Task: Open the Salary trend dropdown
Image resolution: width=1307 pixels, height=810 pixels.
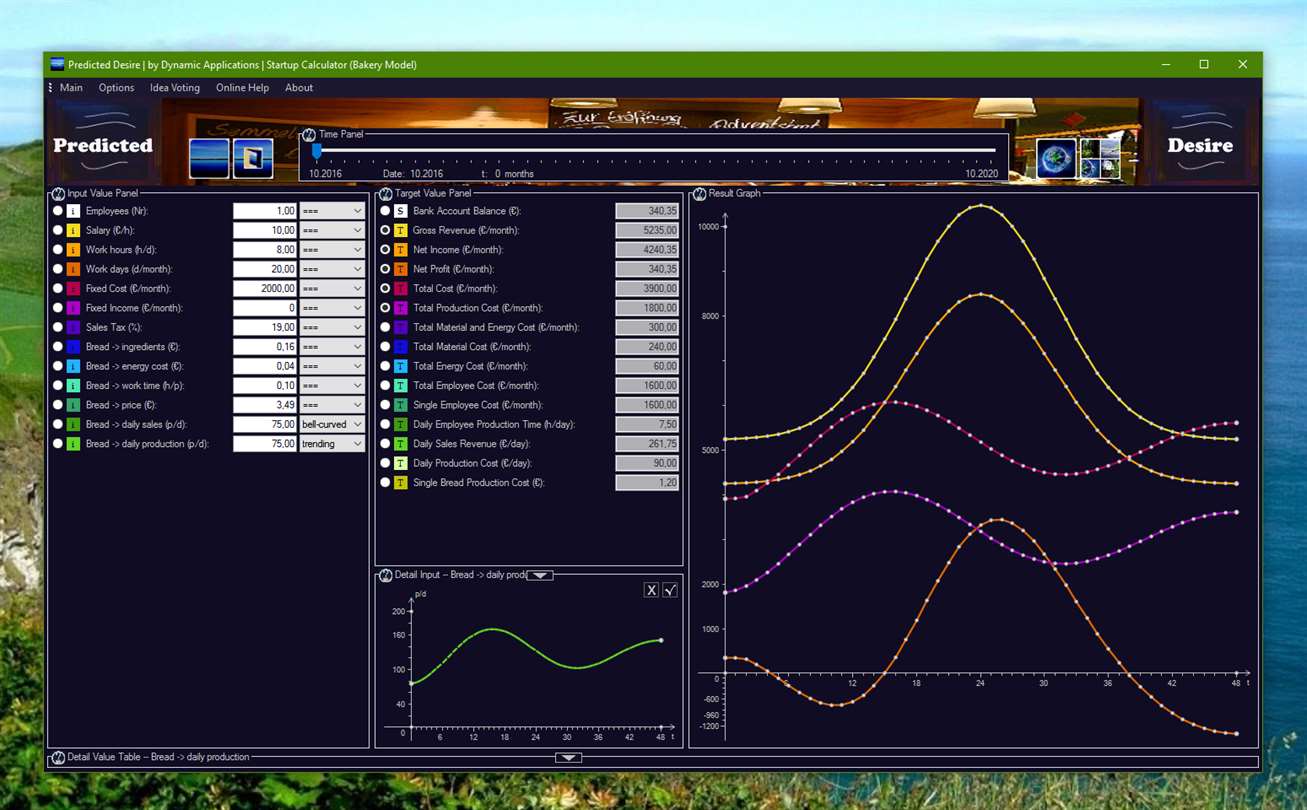Action: point(332,230)
